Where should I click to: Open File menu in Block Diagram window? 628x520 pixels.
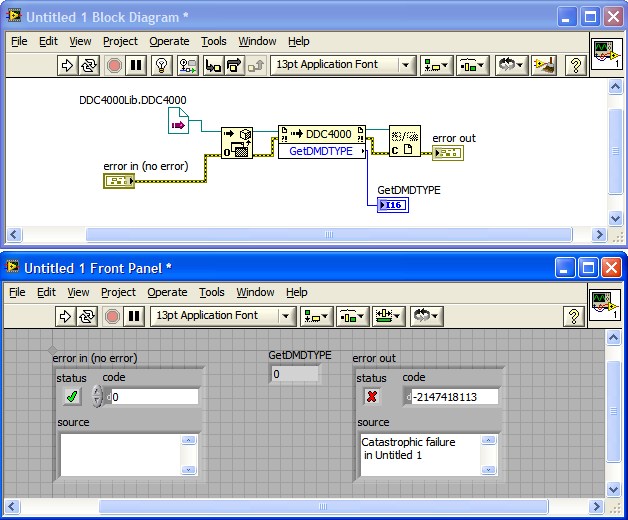19,41
